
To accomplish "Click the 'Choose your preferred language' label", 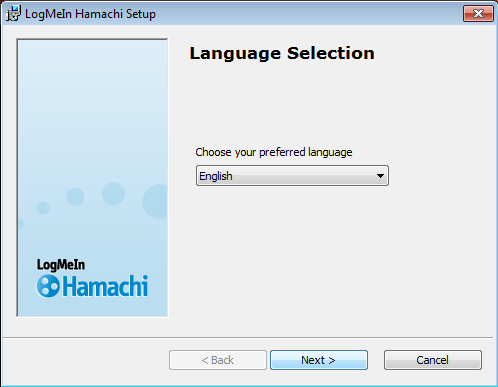I will click(274, 152).
